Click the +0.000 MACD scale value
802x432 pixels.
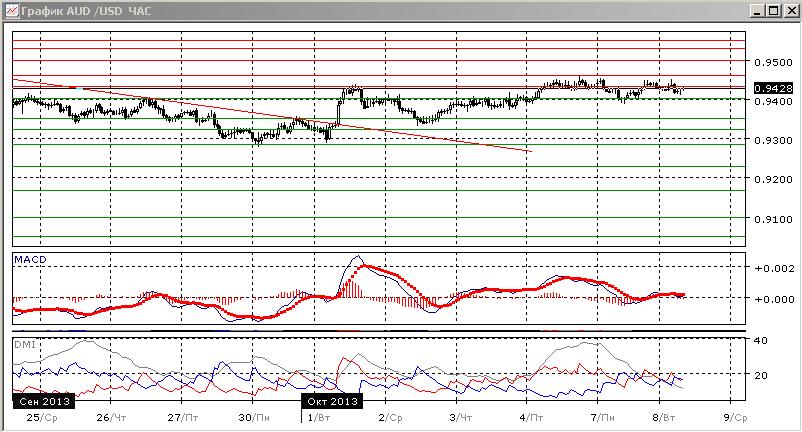(x=774, y=299)
